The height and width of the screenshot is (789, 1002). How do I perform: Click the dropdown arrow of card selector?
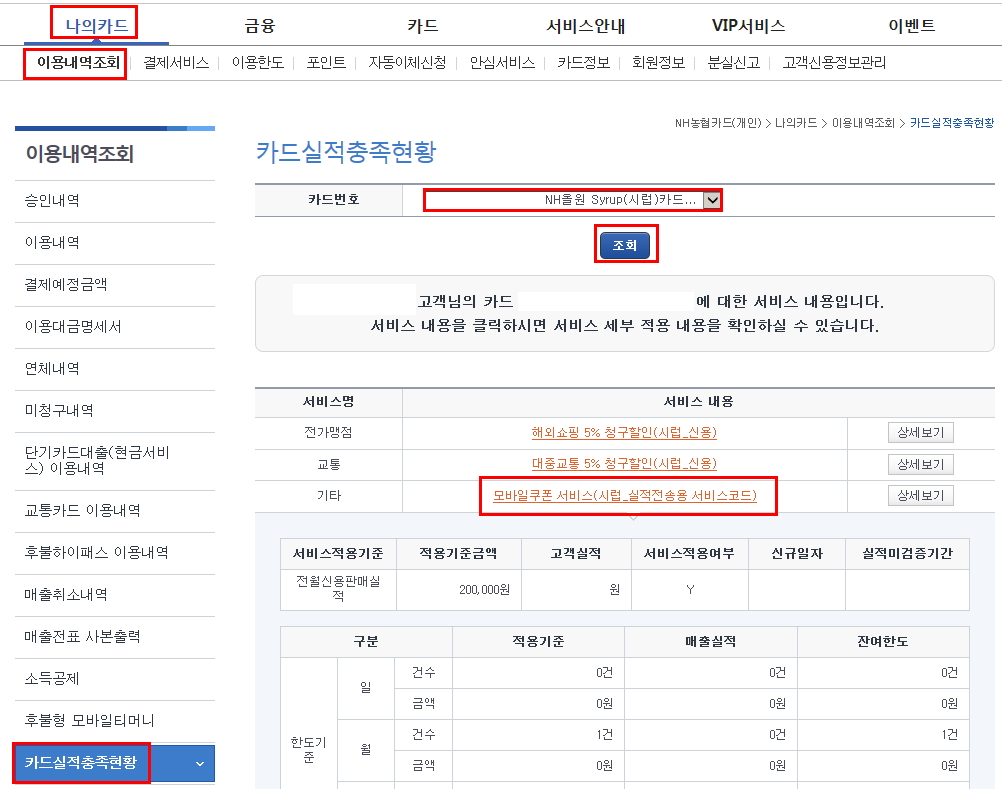click(712, 199)
